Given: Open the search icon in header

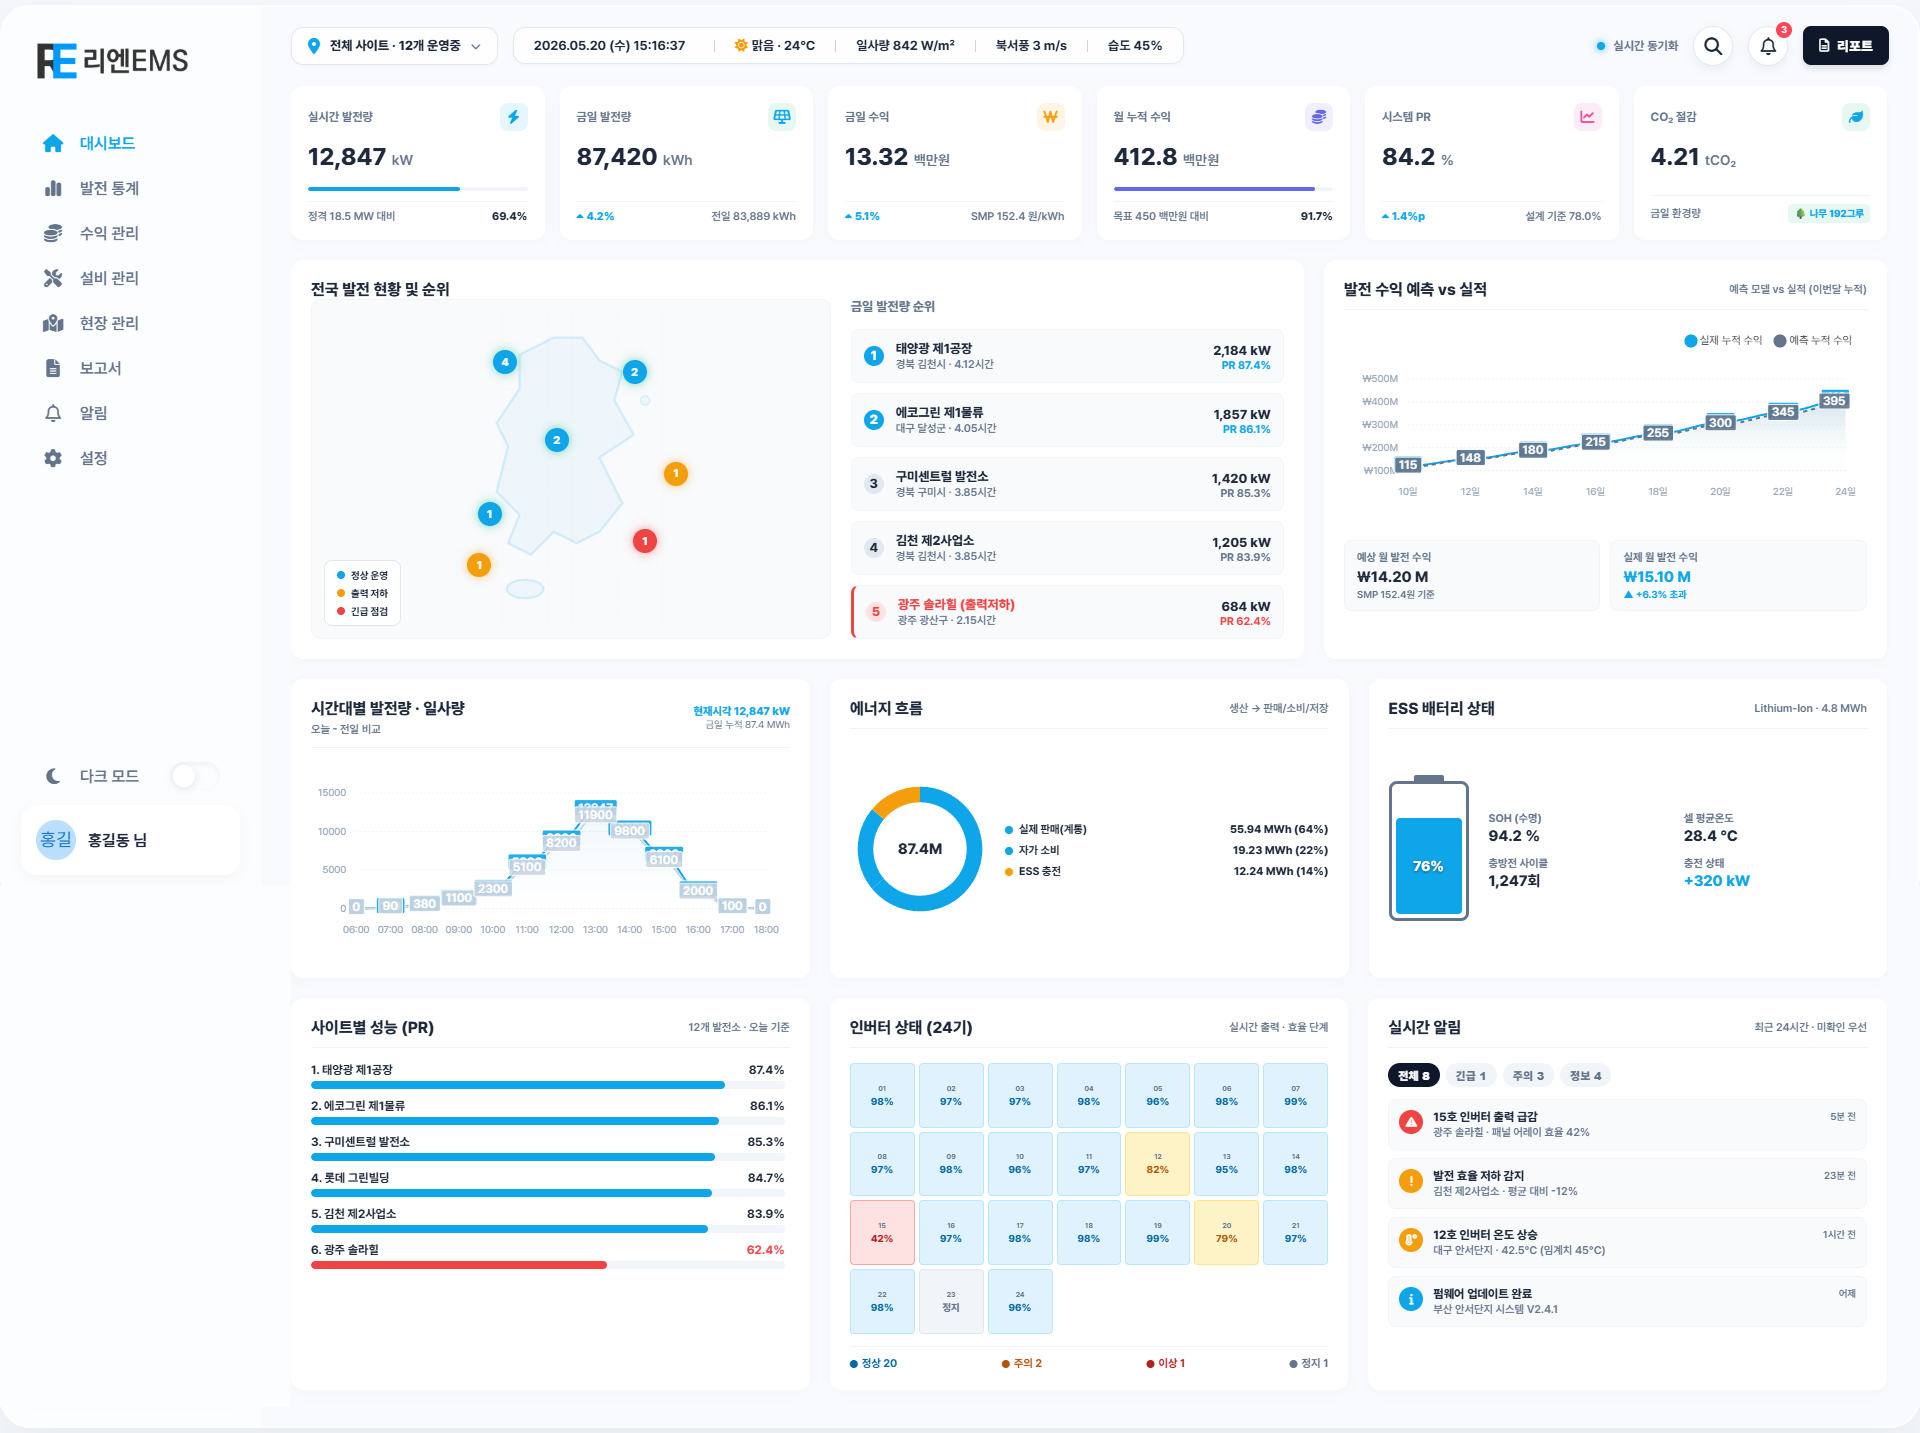Looking at the screenshot, I should (x=1712, y=46).
